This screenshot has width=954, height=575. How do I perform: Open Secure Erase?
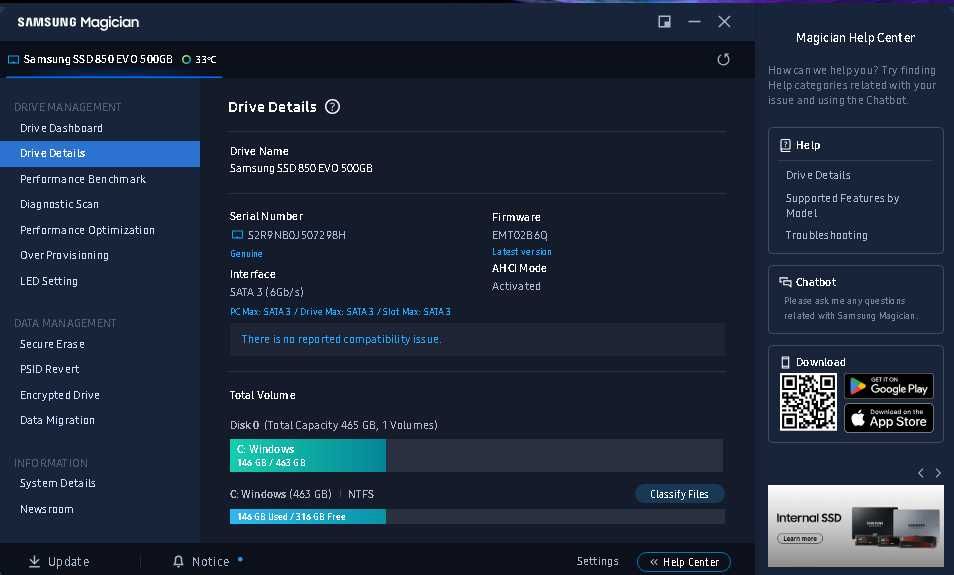coord(52,344)
